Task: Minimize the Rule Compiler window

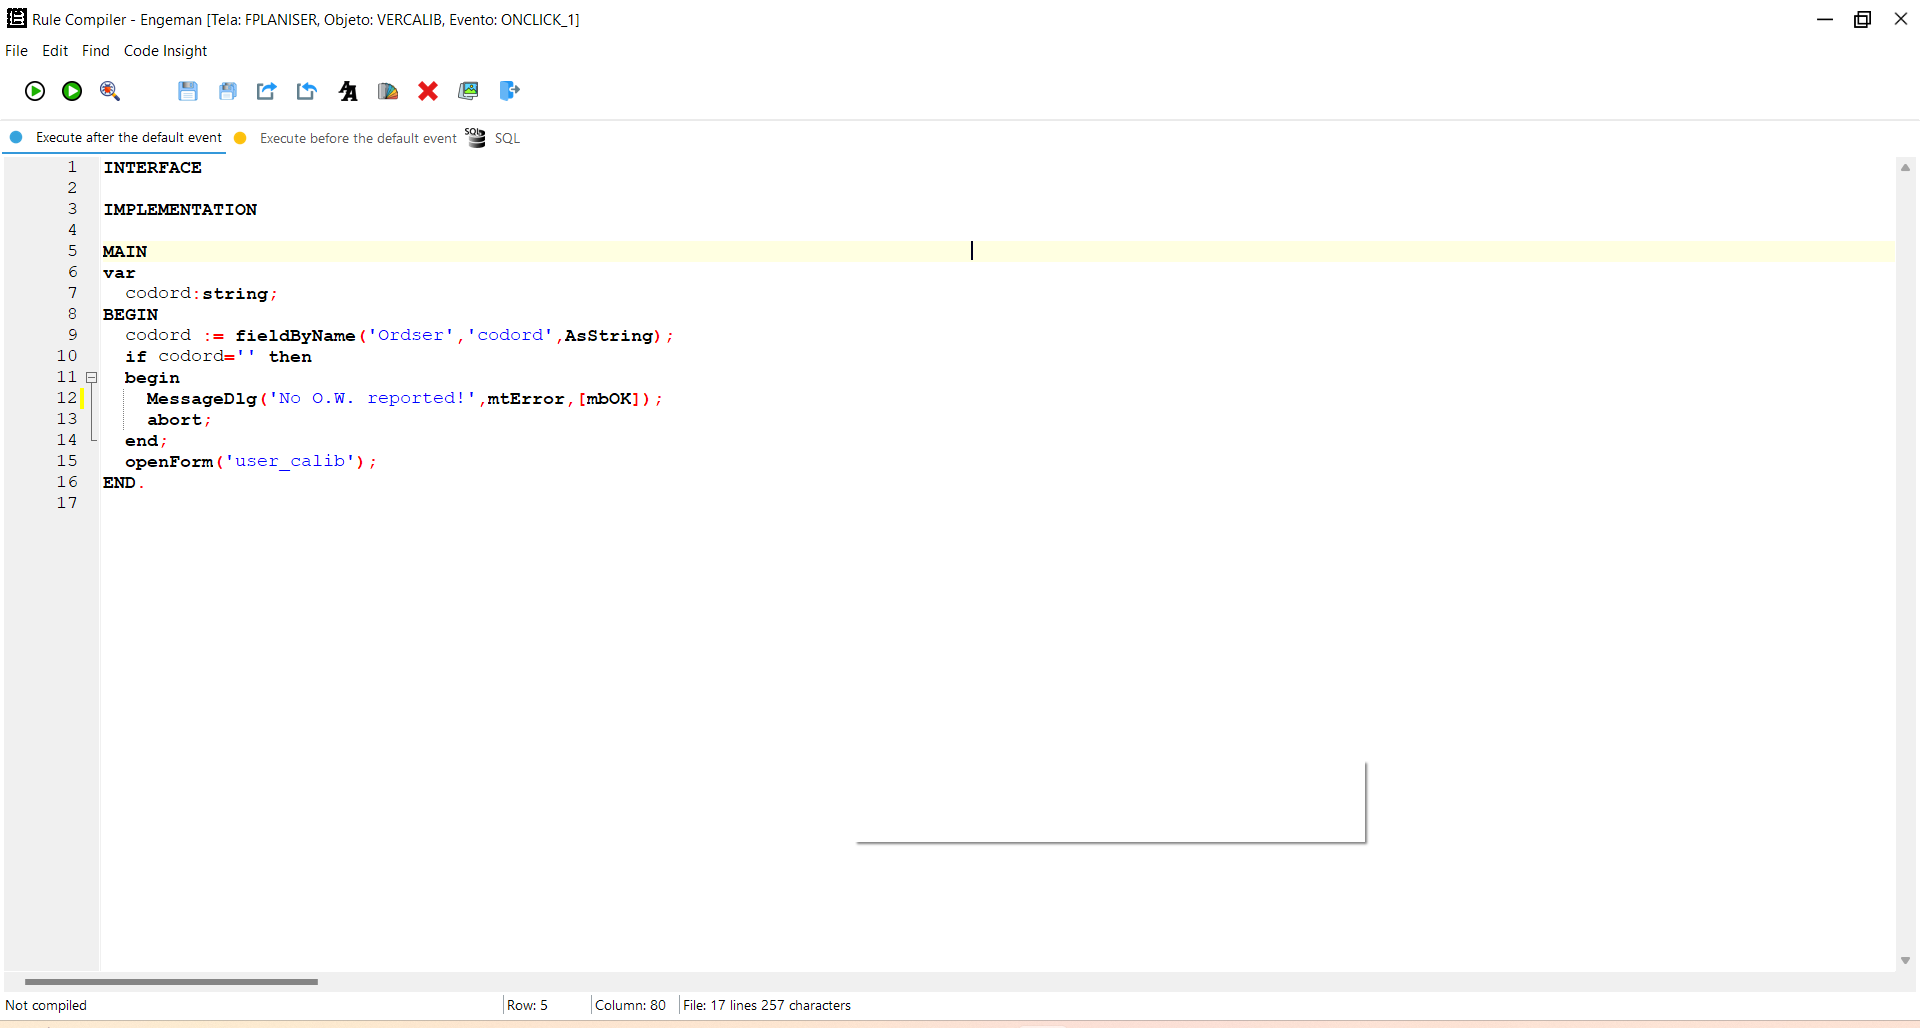Action: (x=1825, y=19)
